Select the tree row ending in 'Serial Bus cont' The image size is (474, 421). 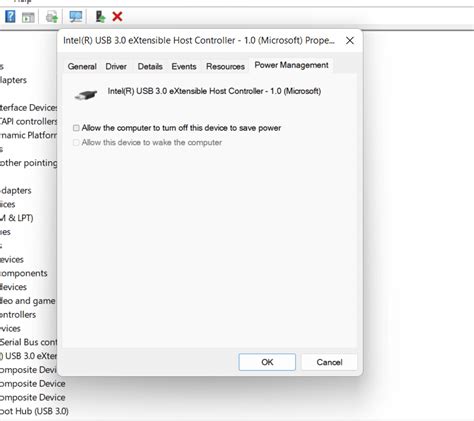pos(29,342)
